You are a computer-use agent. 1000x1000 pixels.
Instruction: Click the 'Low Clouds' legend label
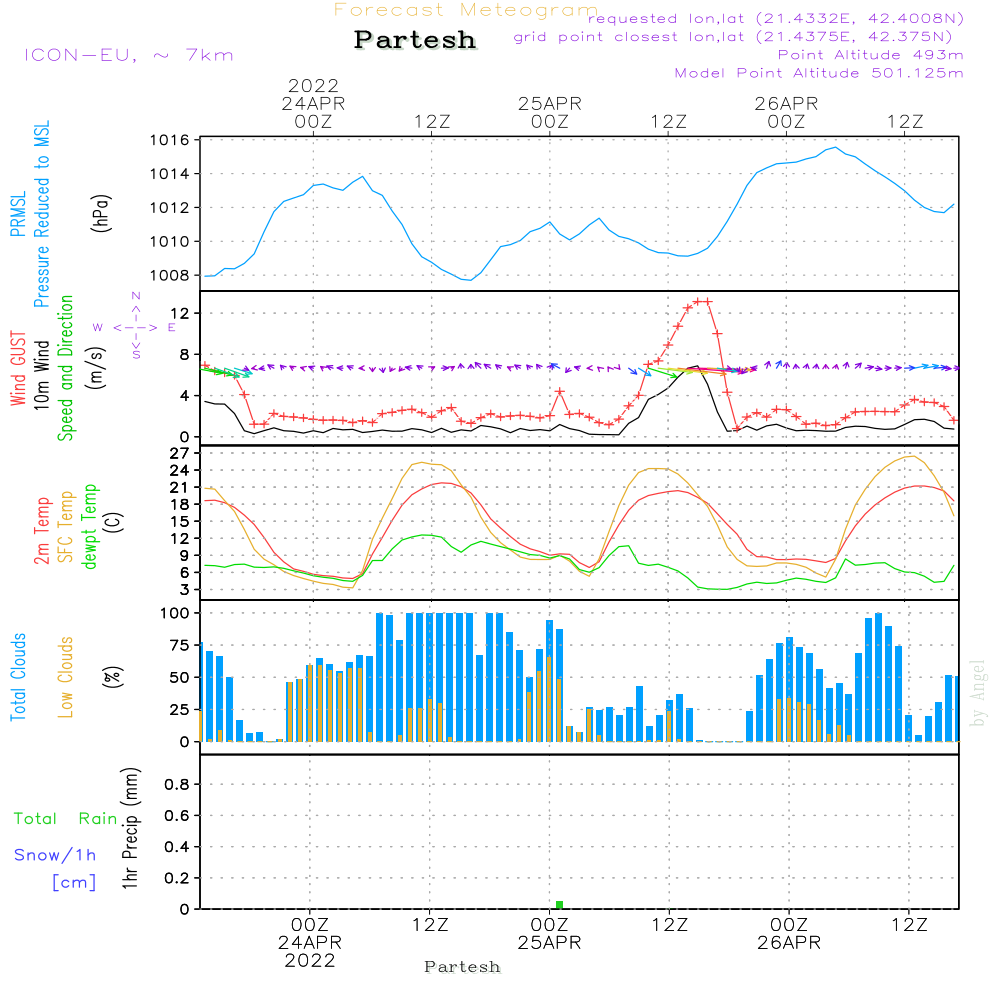[66, 677]
